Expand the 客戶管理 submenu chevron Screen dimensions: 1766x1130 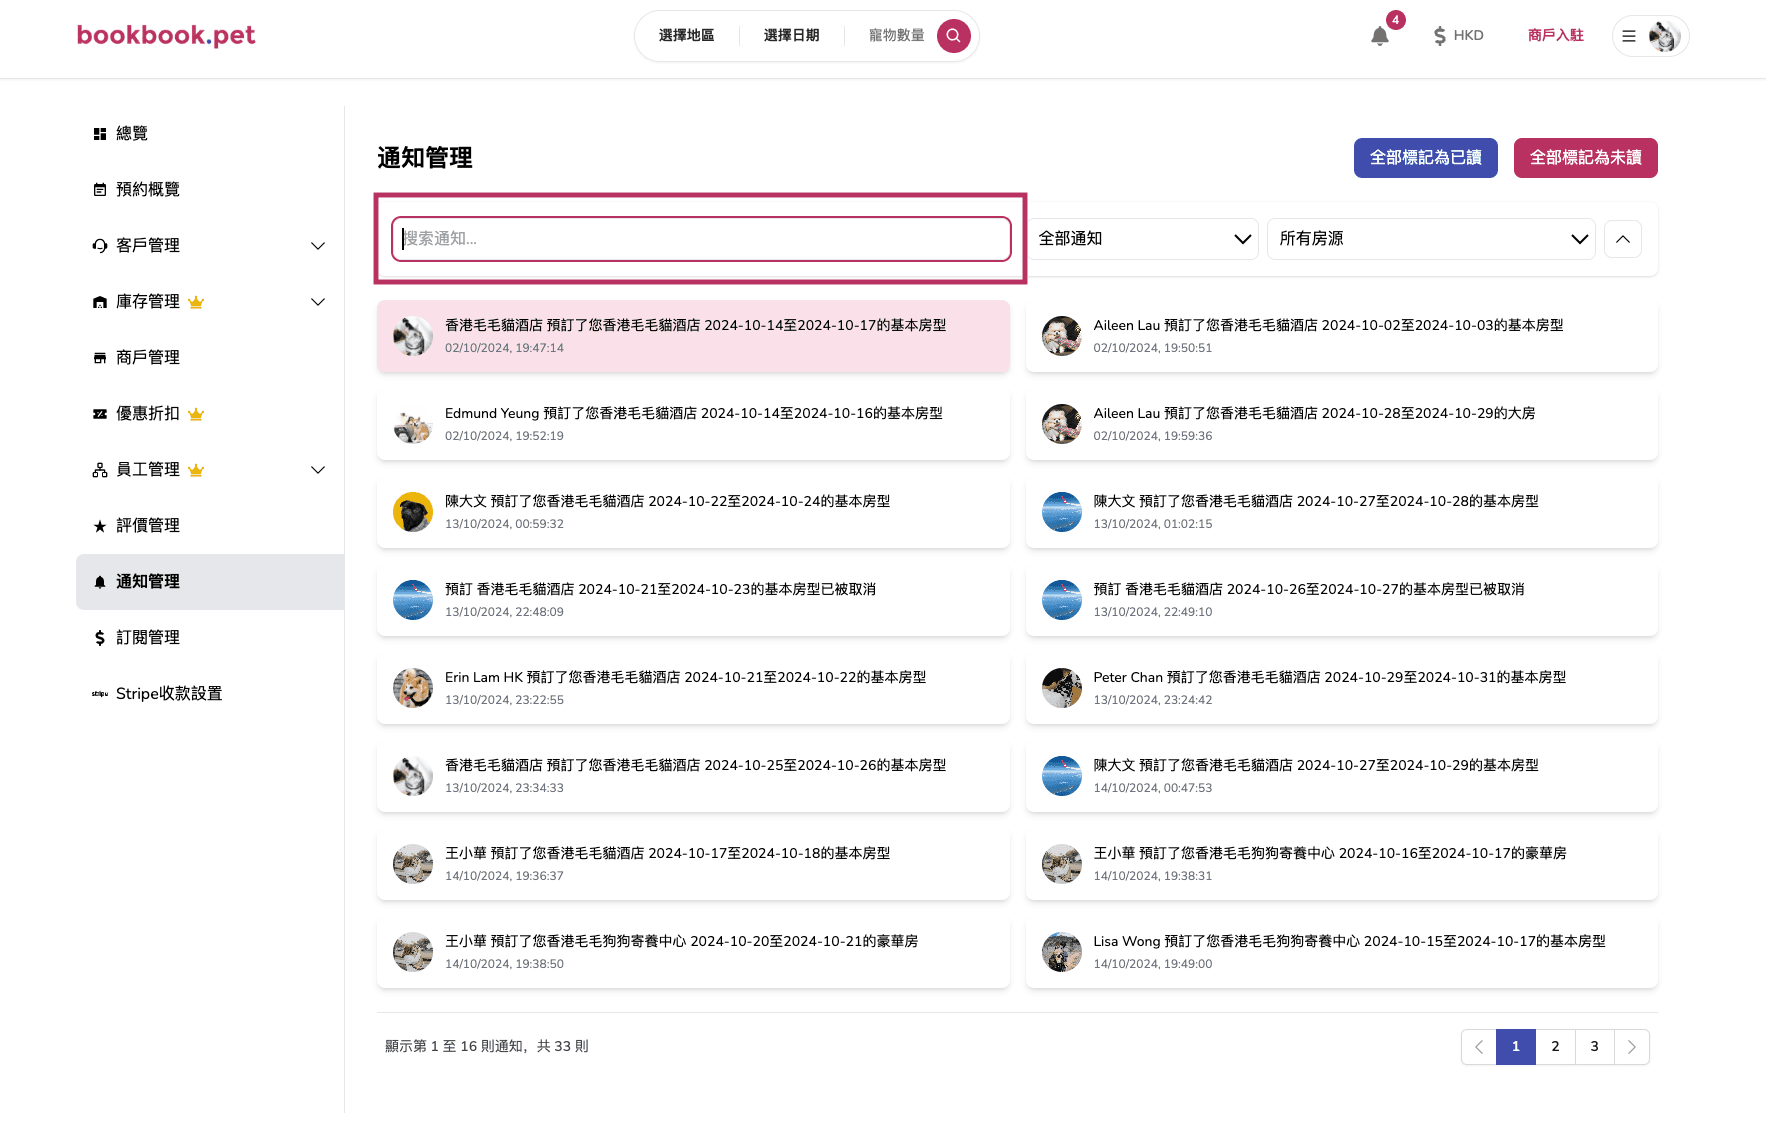point(318,246)
